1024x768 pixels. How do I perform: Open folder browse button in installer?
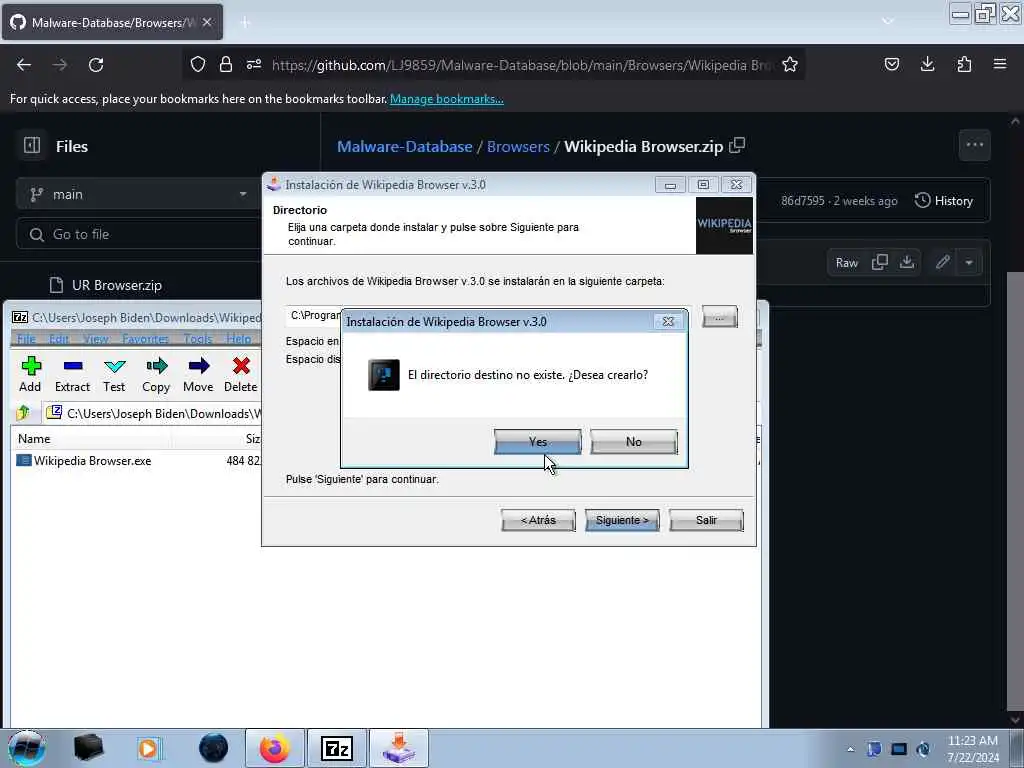(x=720, y=317)
